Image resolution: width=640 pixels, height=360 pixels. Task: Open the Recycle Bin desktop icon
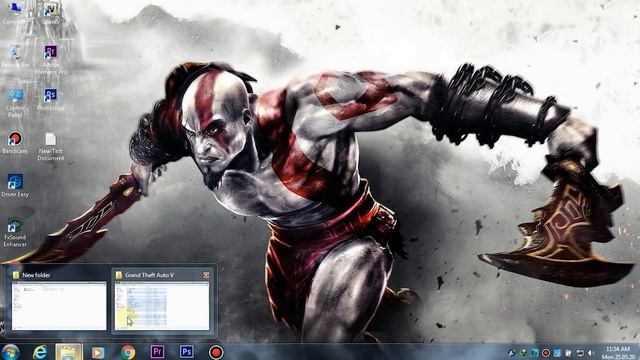tap(15, 56)
